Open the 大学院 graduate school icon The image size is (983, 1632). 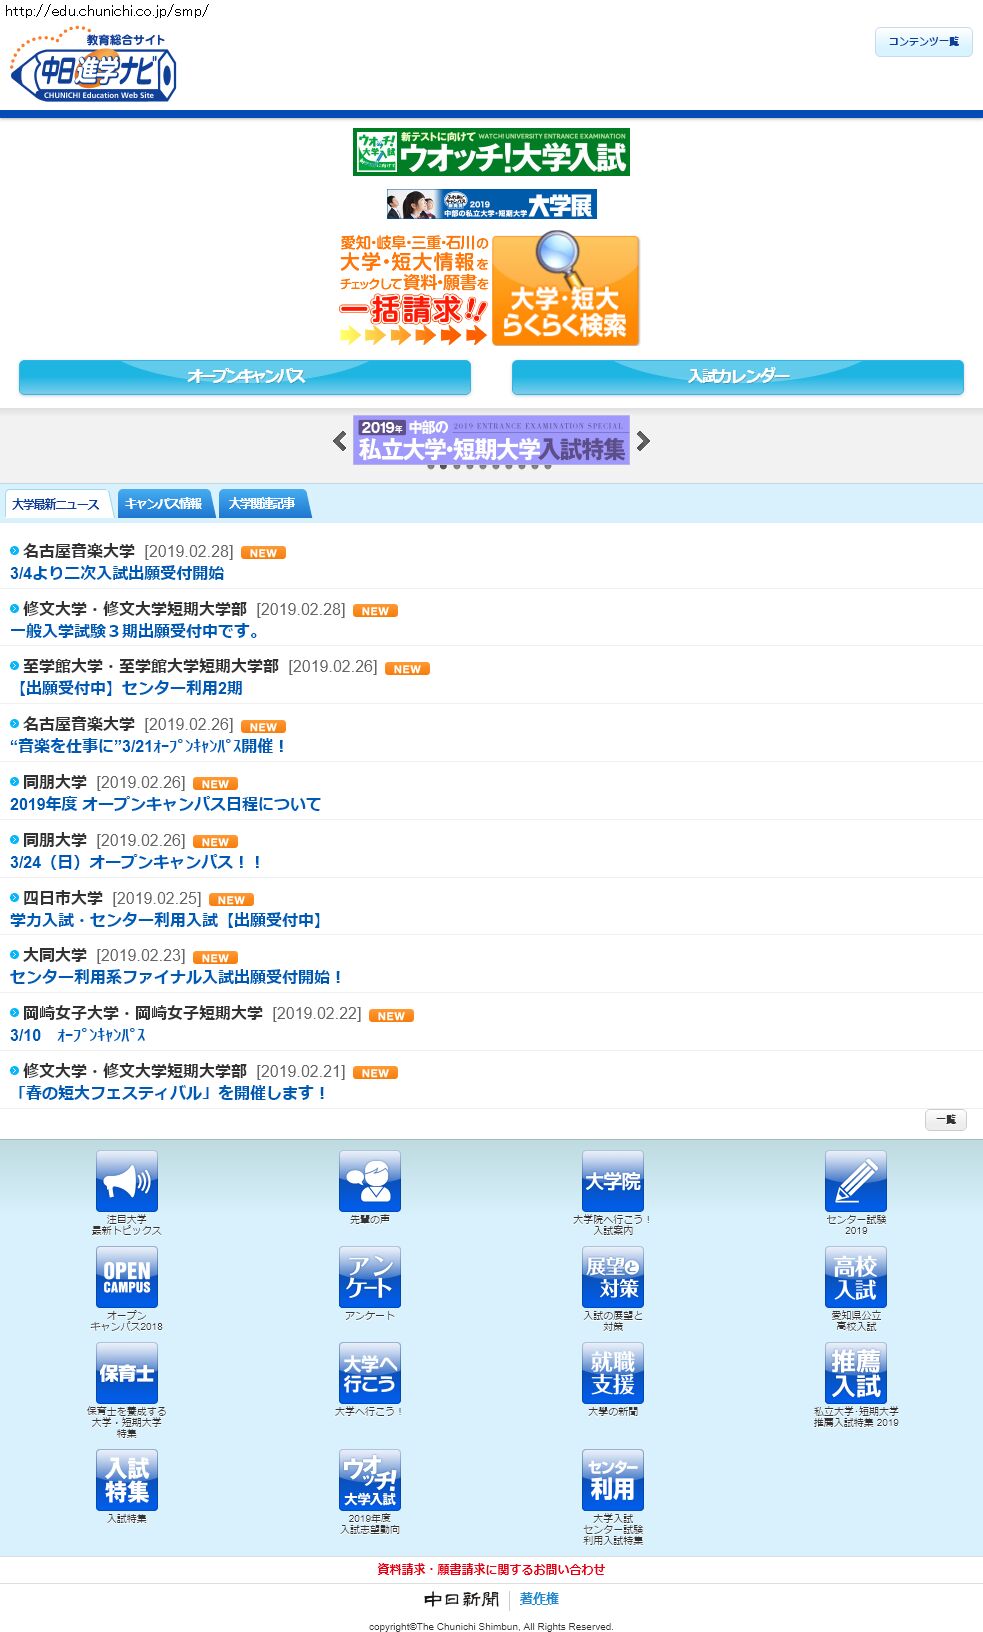point(613,1181)
